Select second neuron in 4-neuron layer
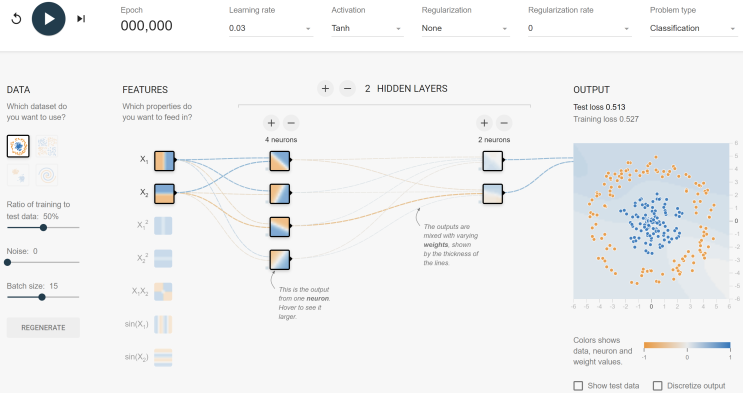The width and height of the screenshot is (743, 393). pyautogui.click(x=280, y=194)
